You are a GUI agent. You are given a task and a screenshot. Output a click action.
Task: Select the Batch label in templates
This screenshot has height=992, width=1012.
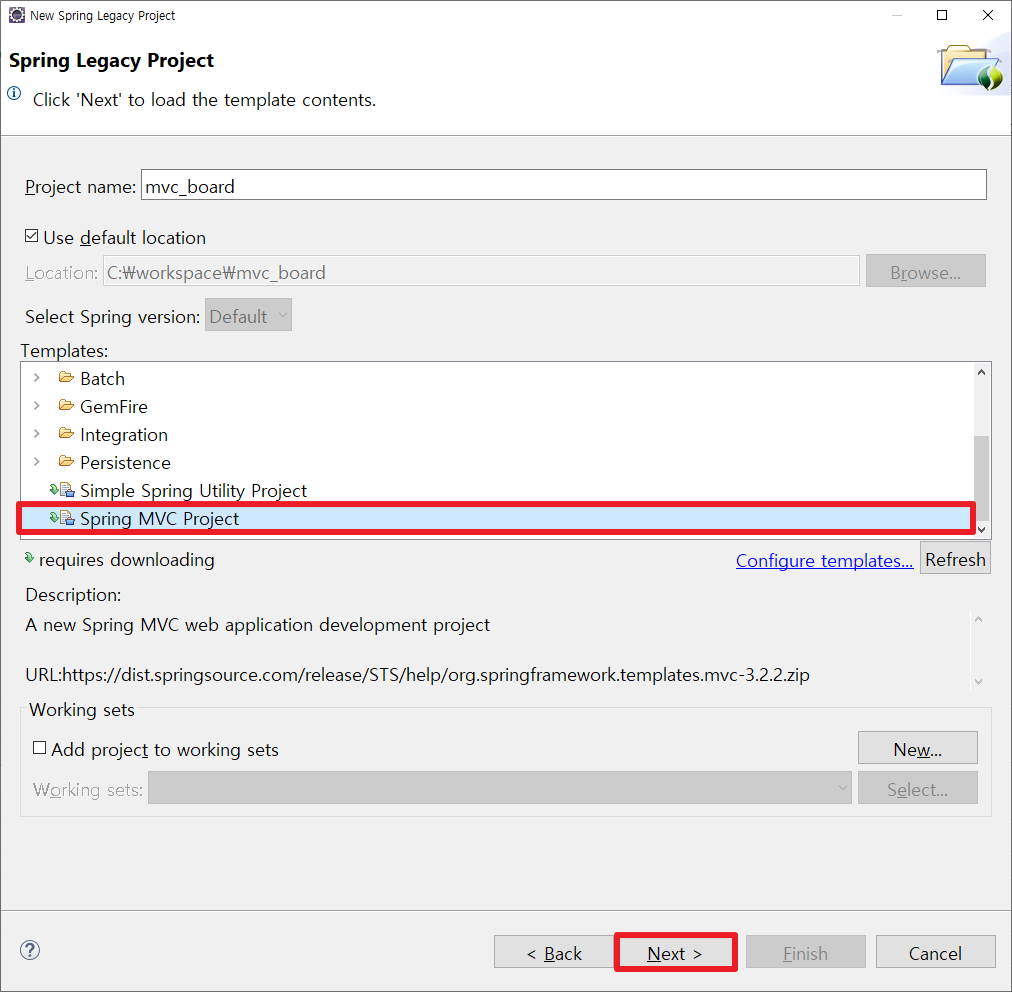click(103, 379)
